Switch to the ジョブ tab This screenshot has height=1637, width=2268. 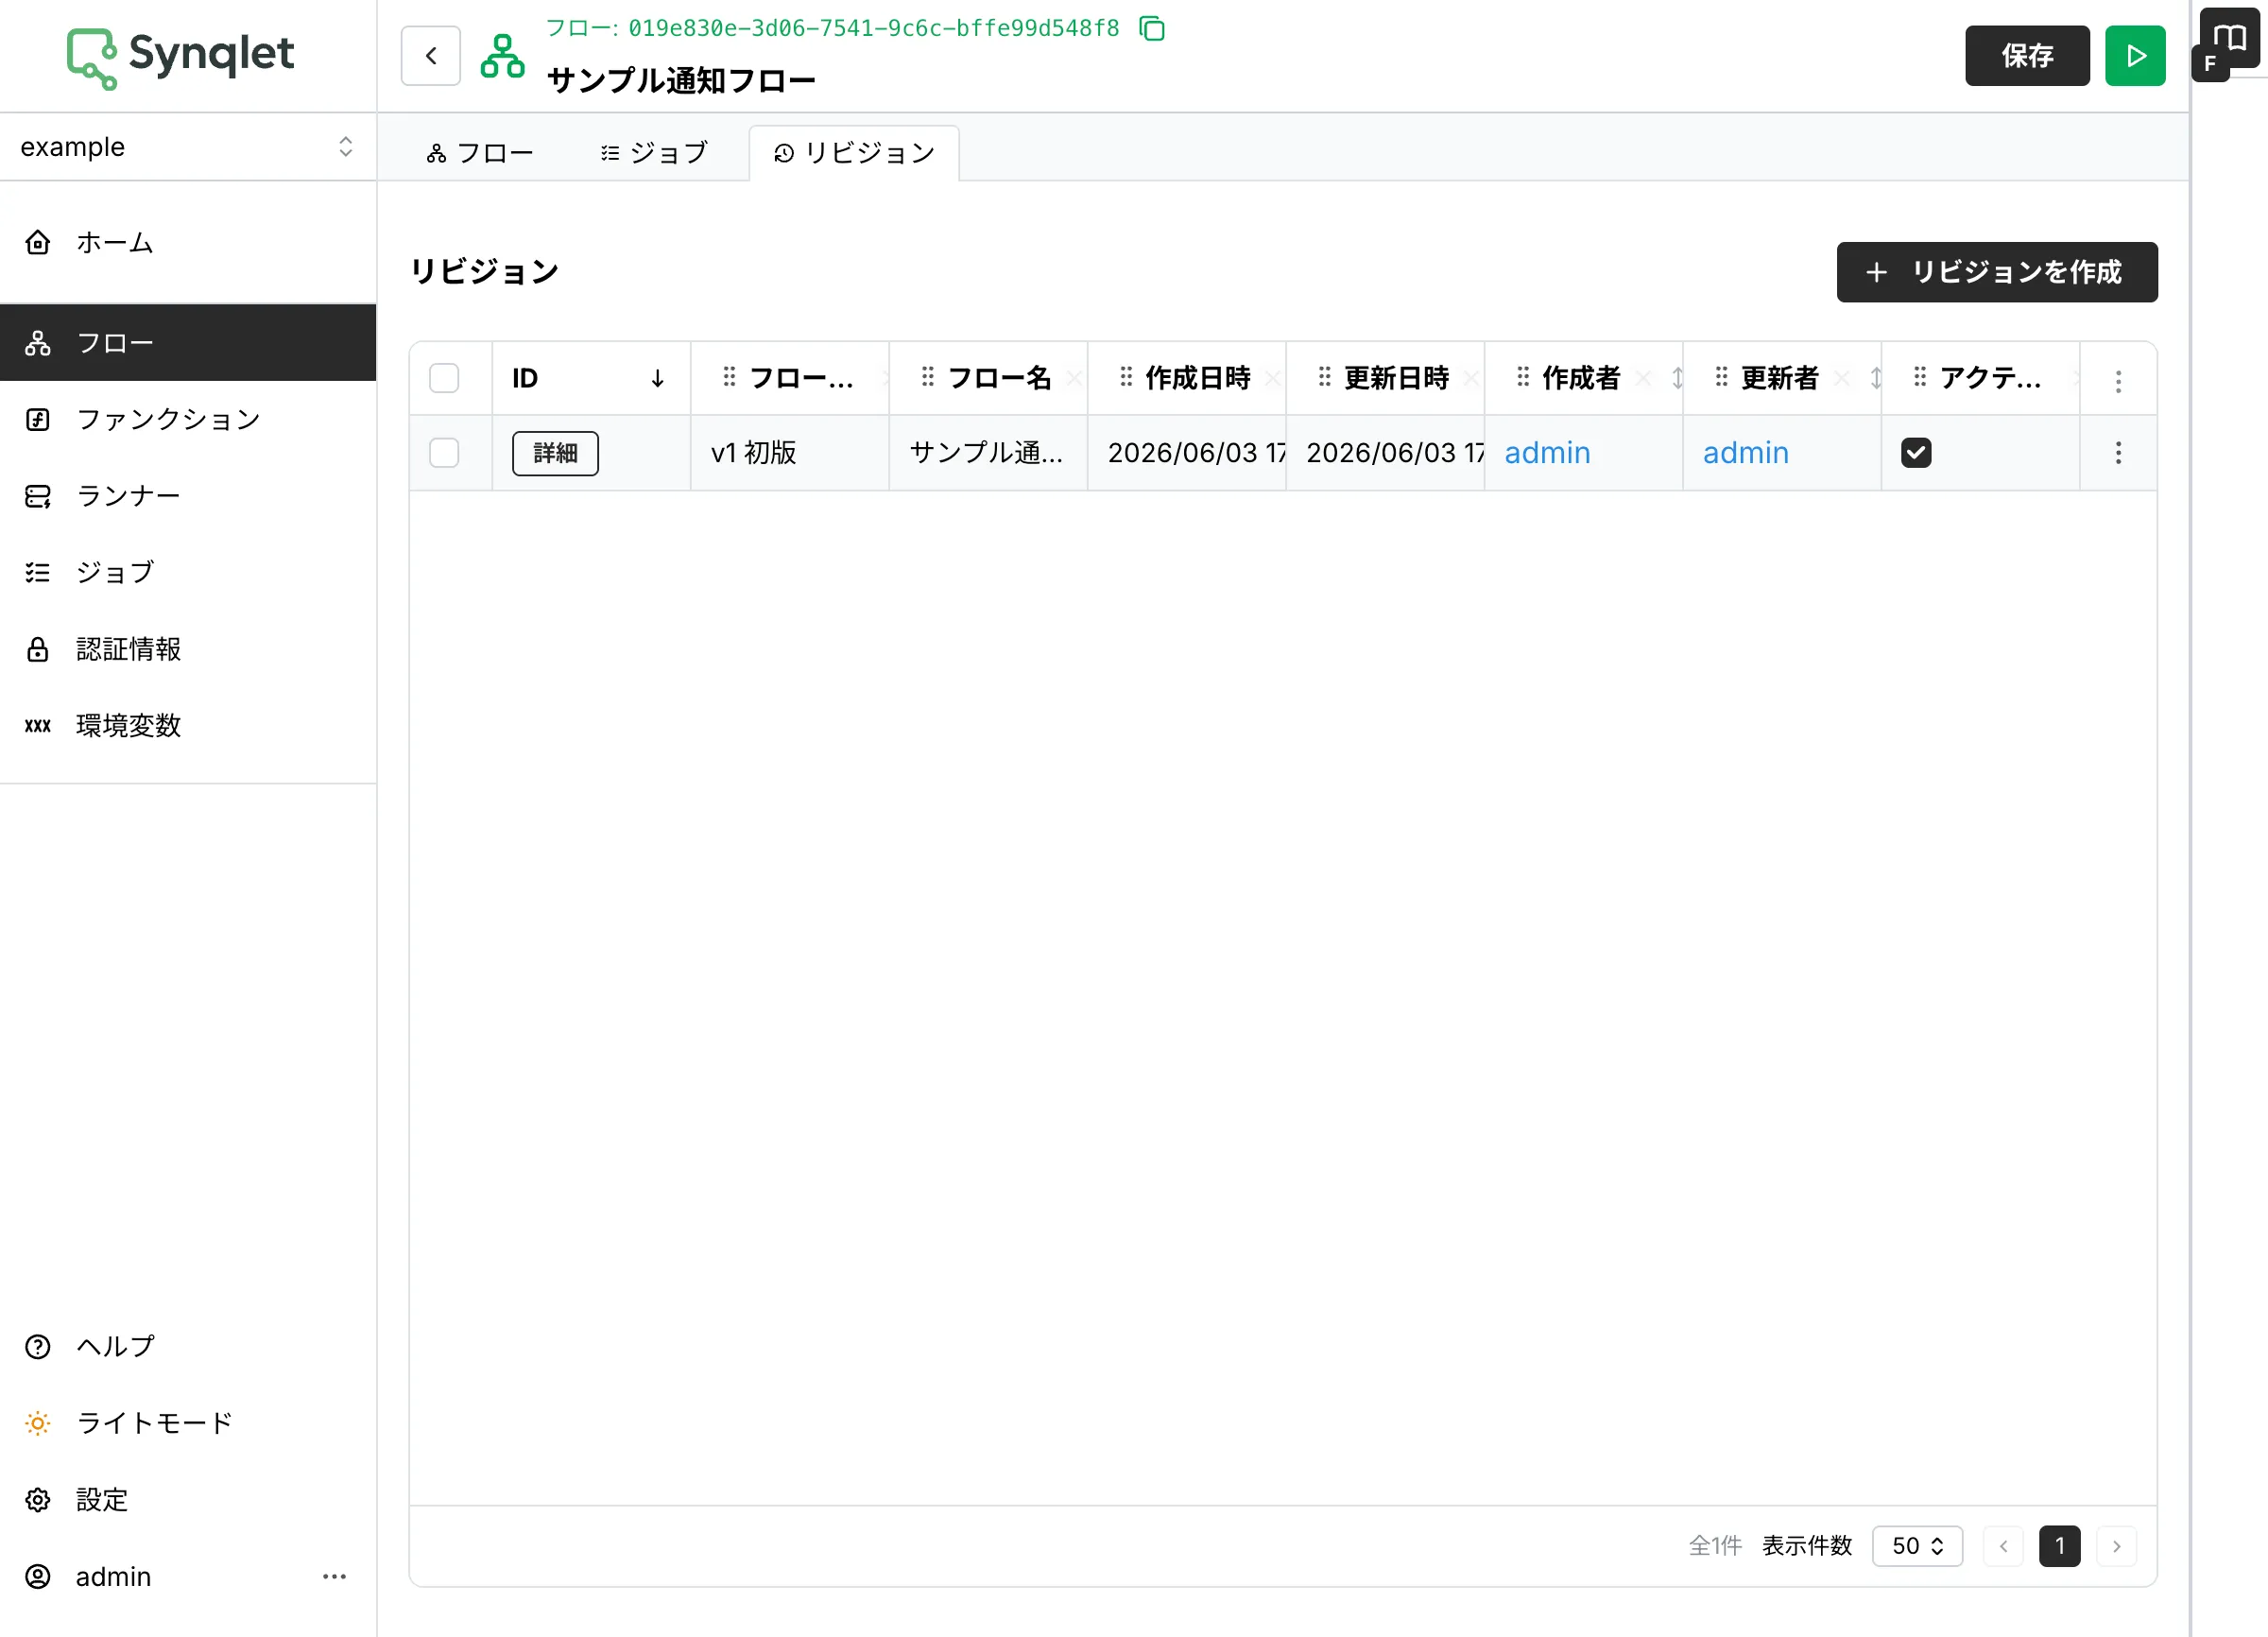click(654, 153)
